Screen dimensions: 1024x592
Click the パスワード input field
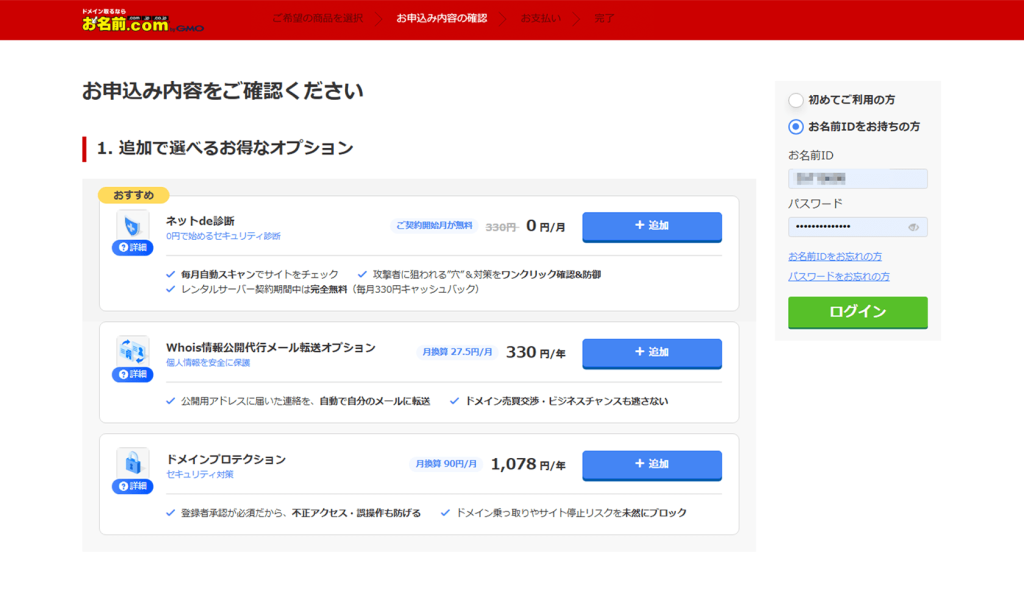tap(847, 228)
